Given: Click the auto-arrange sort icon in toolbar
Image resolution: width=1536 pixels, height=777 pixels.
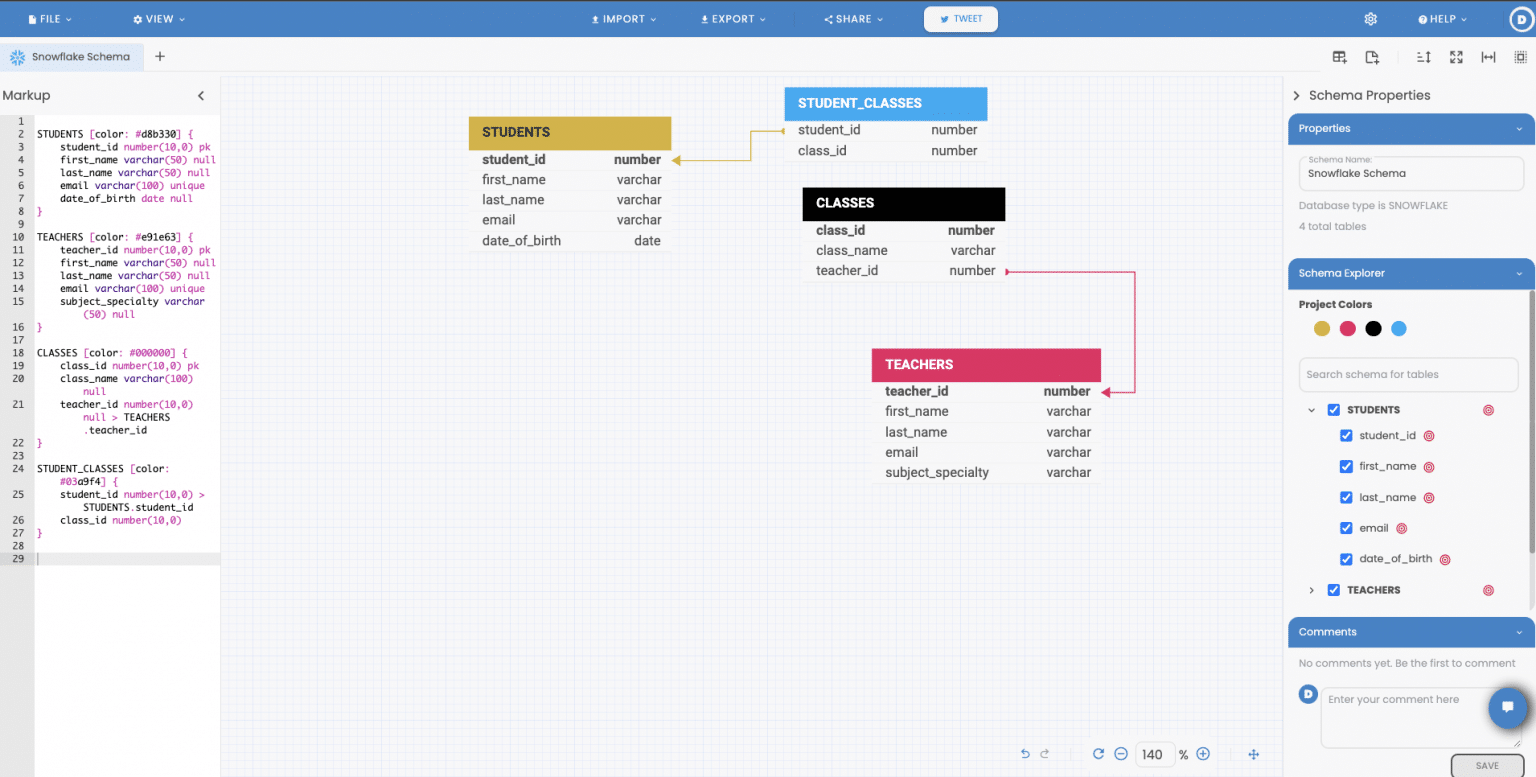Looking at the screenshot, I should coord(1424,57).
